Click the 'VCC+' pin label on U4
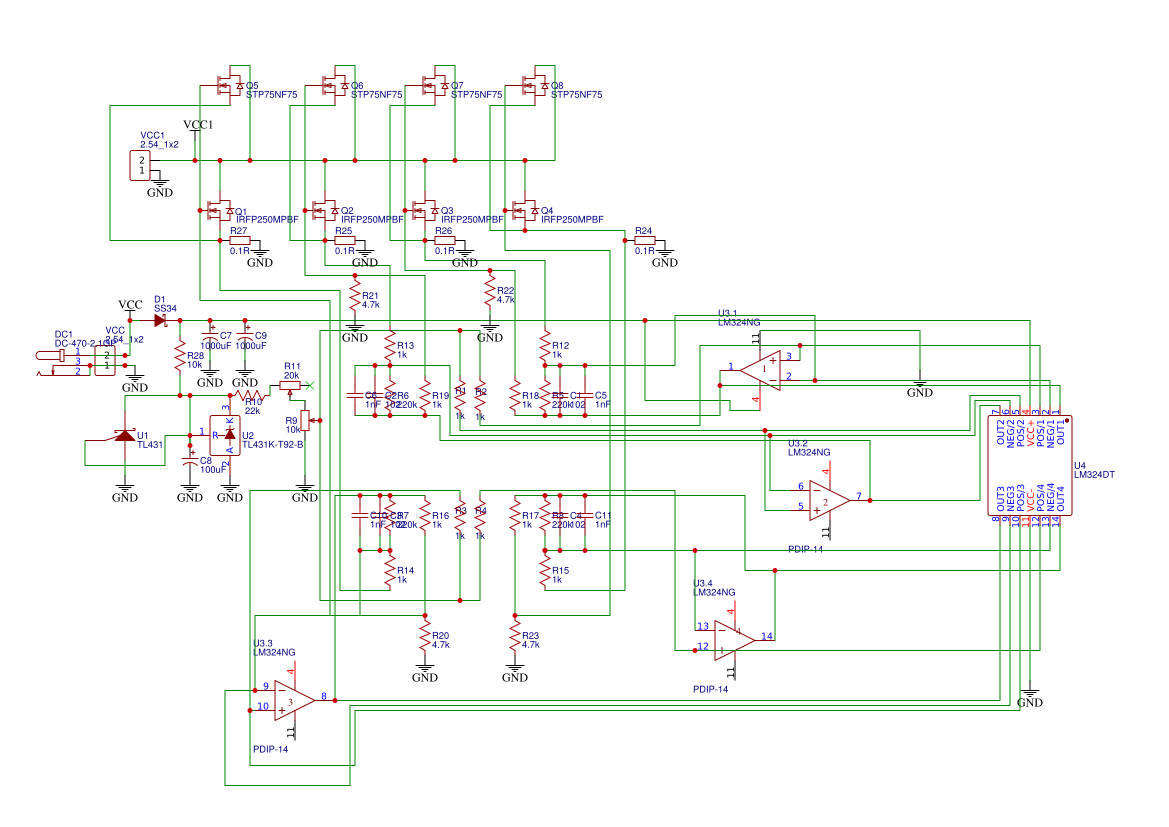Viewport: 1169px width, 827px height. click(1030, 433)
